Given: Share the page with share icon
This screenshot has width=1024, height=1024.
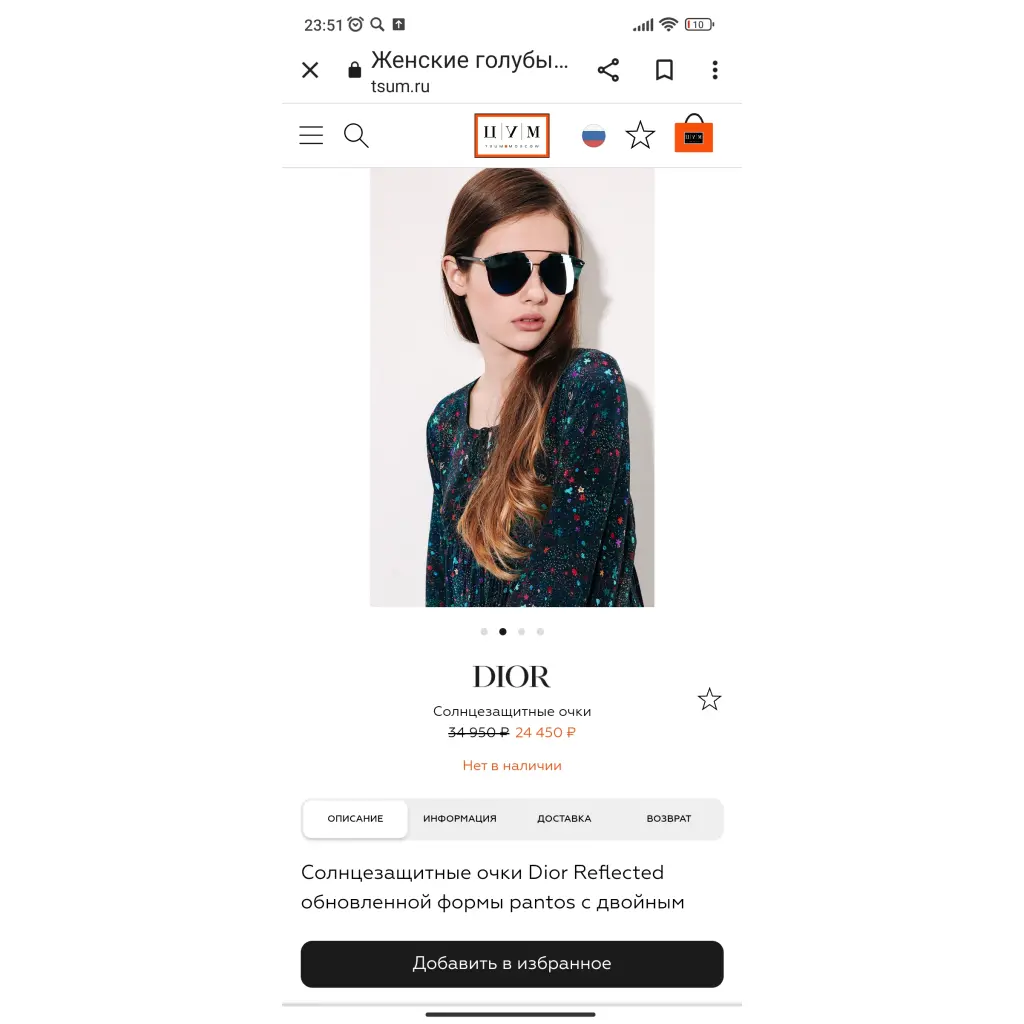Looking at the screenshot, I should pyautogui.click(x=608, y=70).
